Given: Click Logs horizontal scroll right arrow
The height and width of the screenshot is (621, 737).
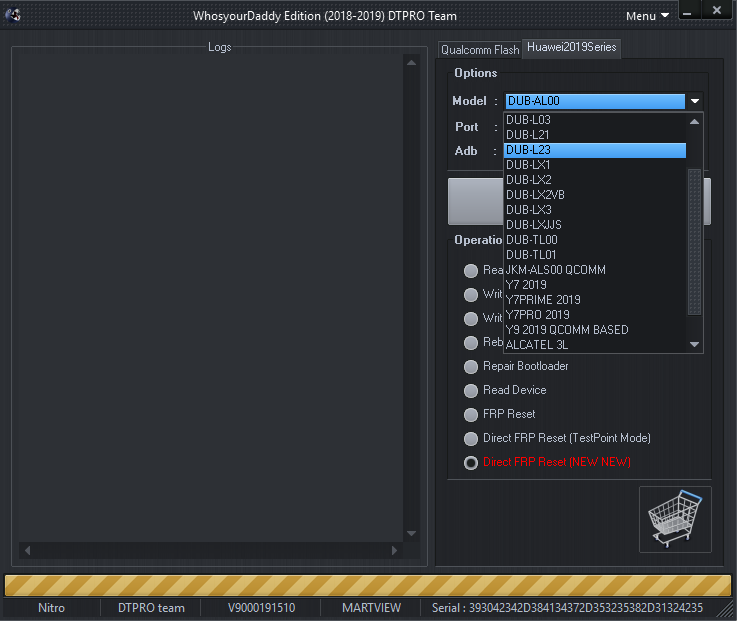Looking at the screenshot, I should click(x=394, y=550).
